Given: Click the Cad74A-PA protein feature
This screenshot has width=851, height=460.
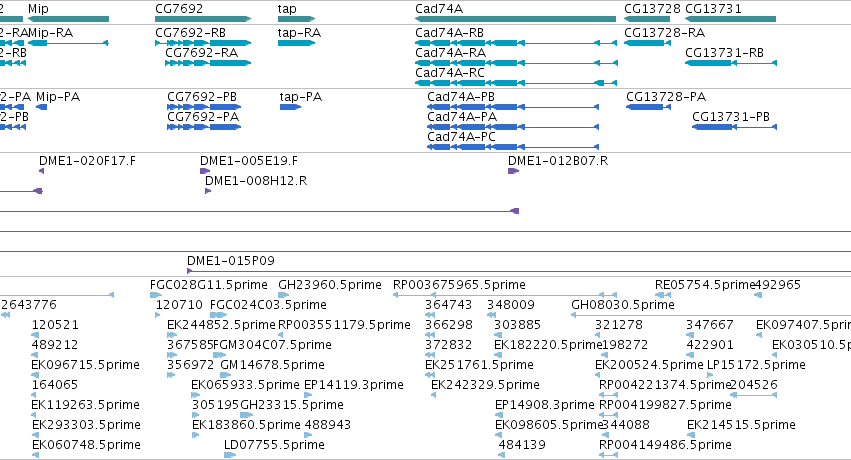Looking at the screenshot, I should click(x=513, y=127).
